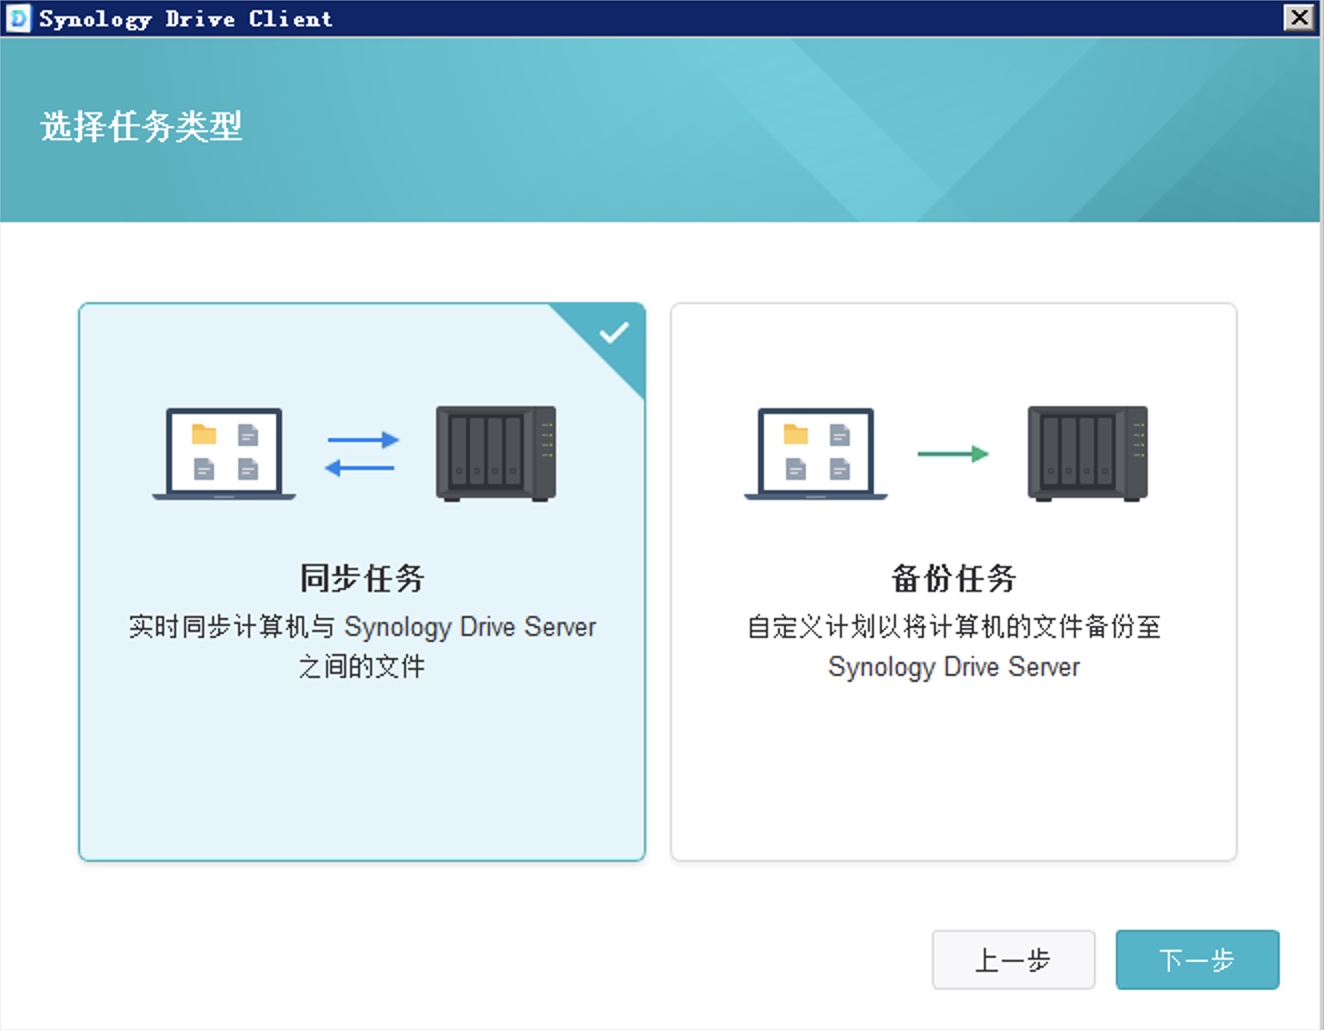Click the checkmark badge on the sync task card
The width and height of the screenshot is (1324, 1030).
tap(614, 332)
